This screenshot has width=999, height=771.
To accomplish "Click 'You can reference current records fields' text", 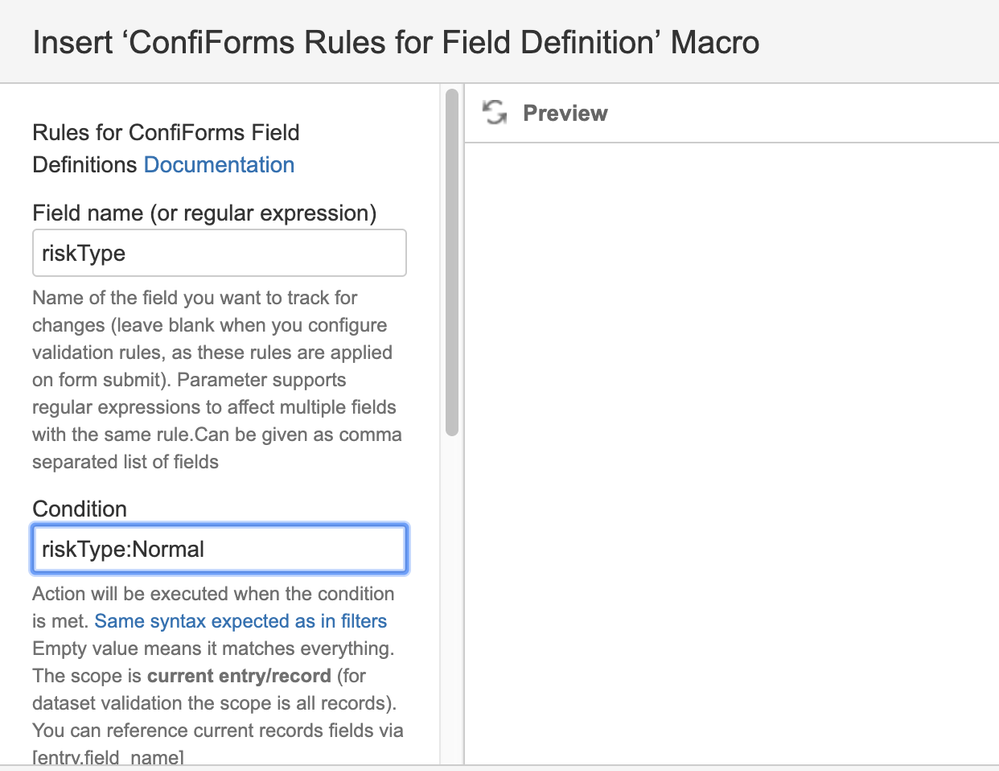I will coord(218,730).
